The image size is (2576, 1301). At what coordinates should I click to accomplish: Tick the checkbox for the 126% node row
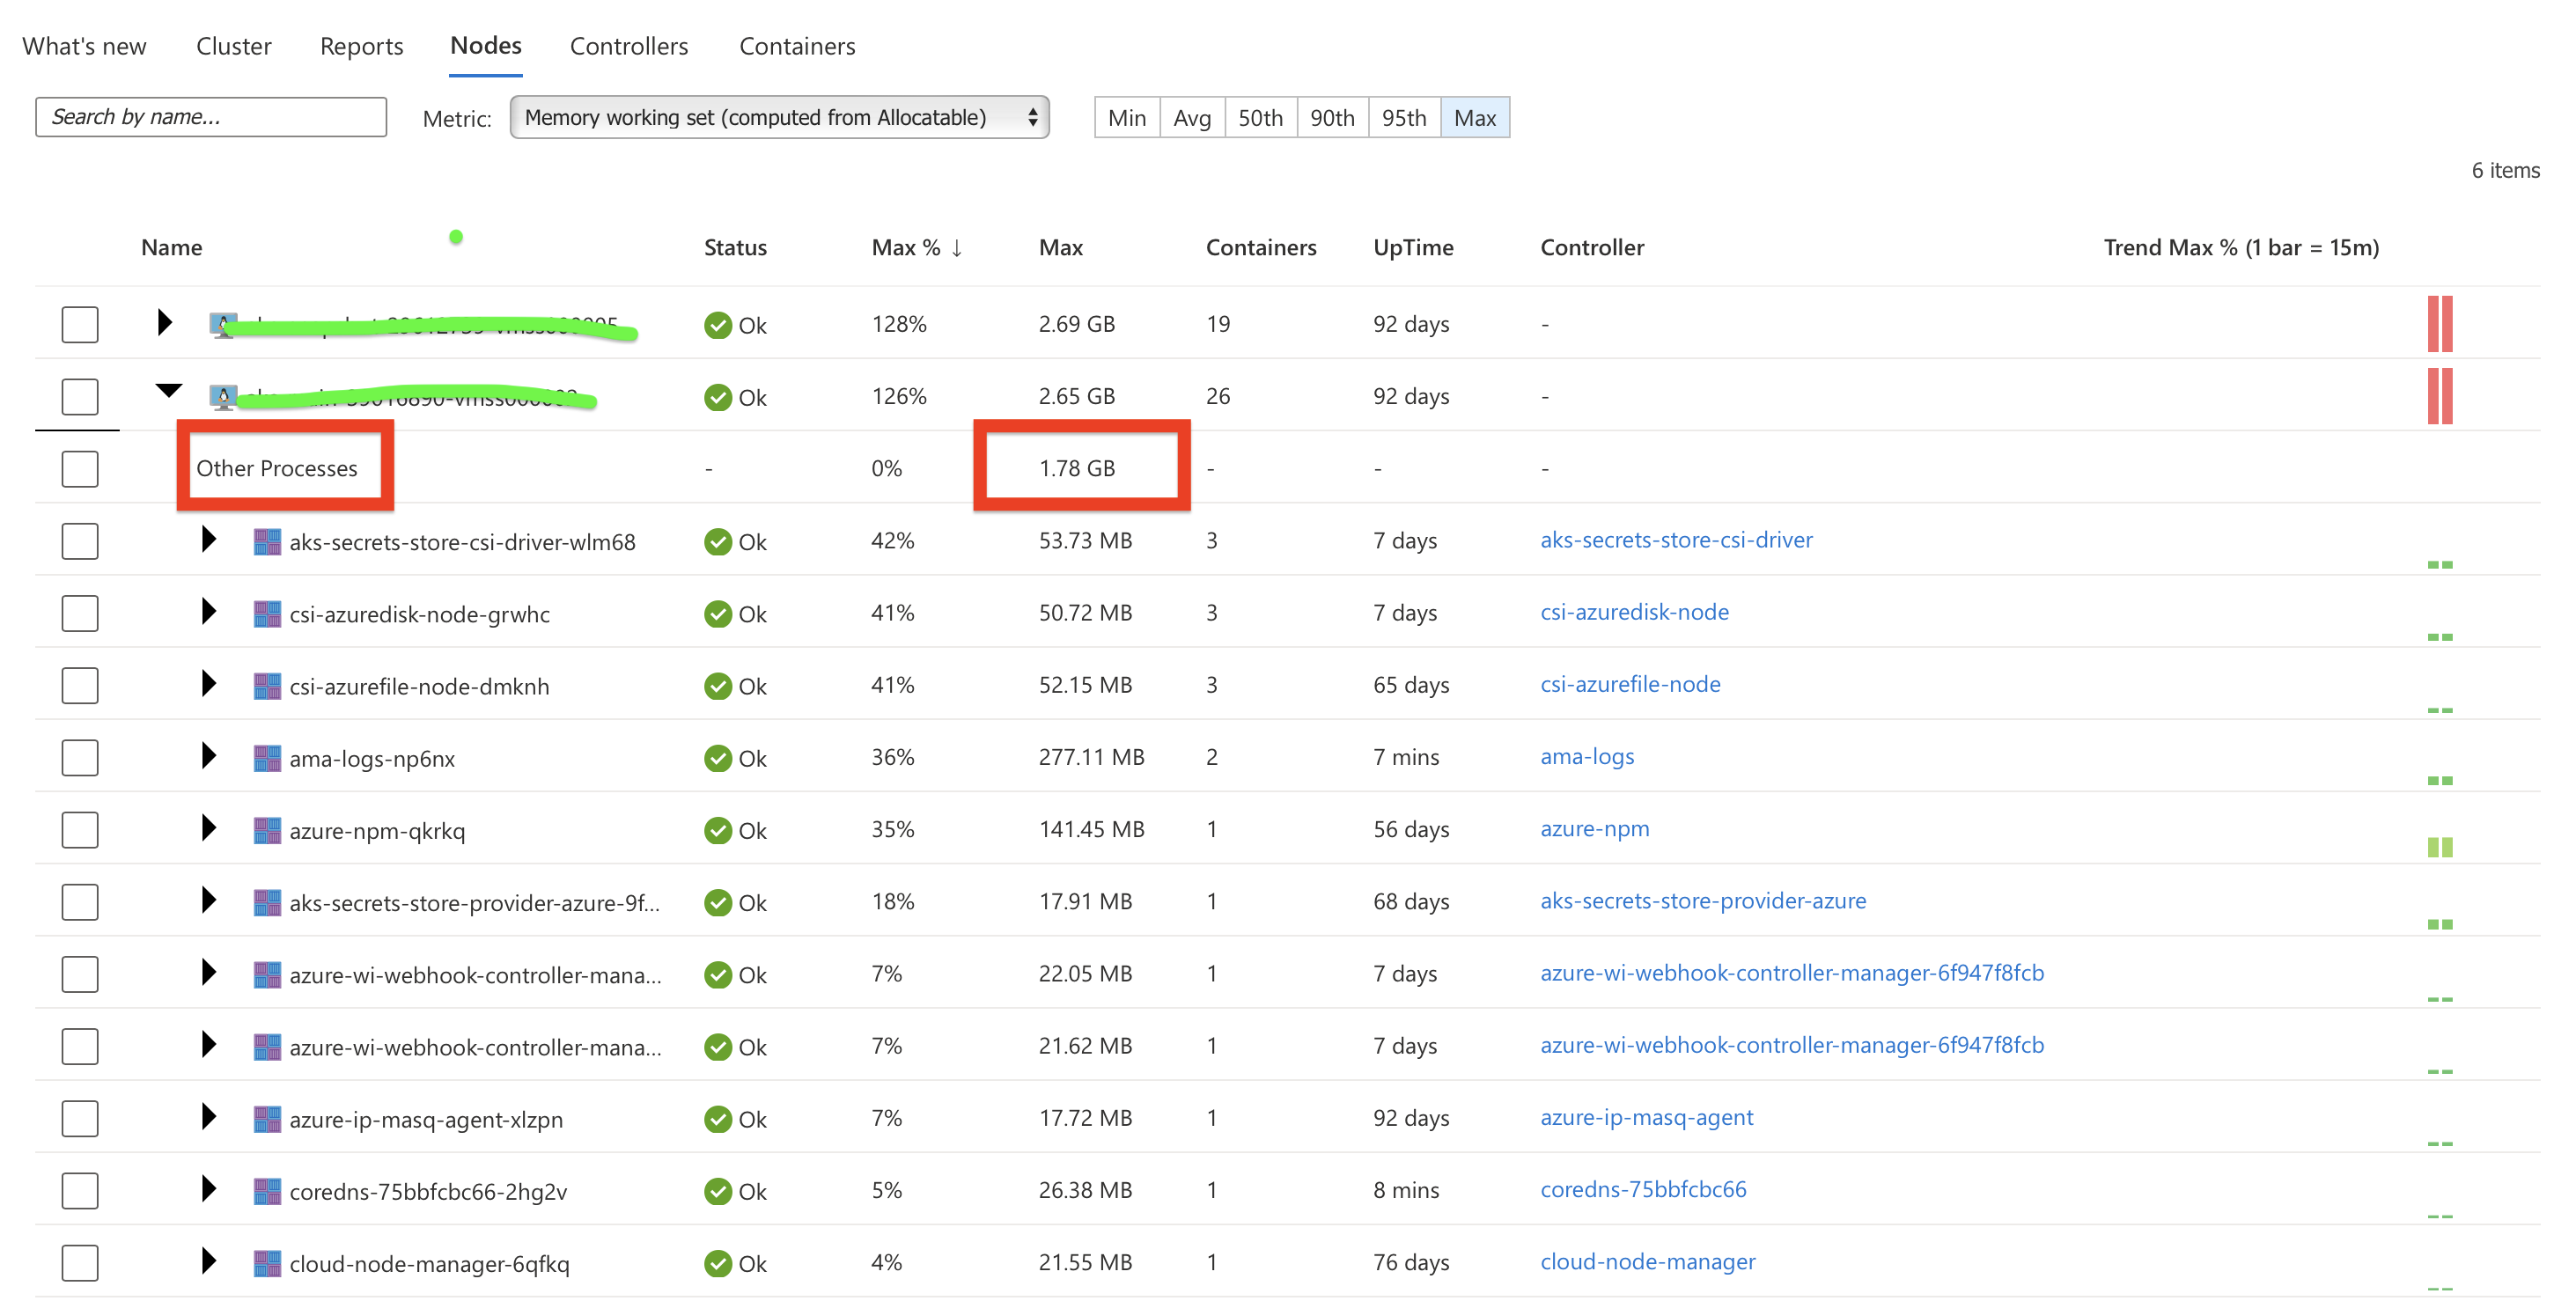[x=79, y=396]
